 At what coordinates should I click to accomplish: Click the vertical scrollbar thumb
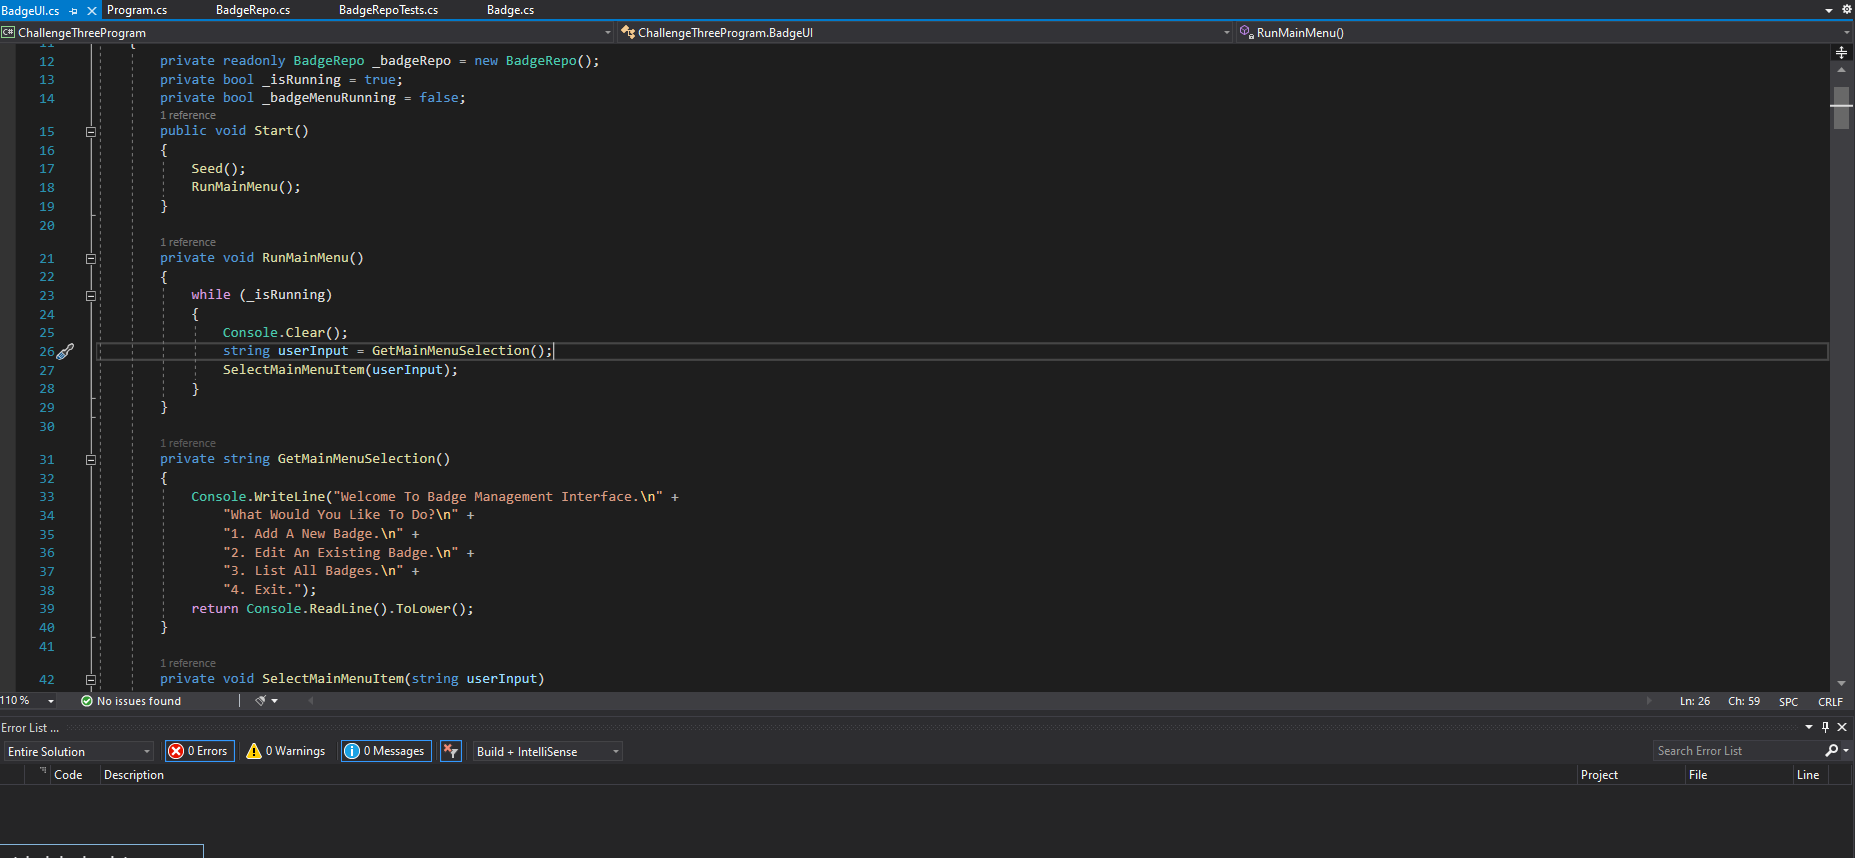(x=1841, y=108)
